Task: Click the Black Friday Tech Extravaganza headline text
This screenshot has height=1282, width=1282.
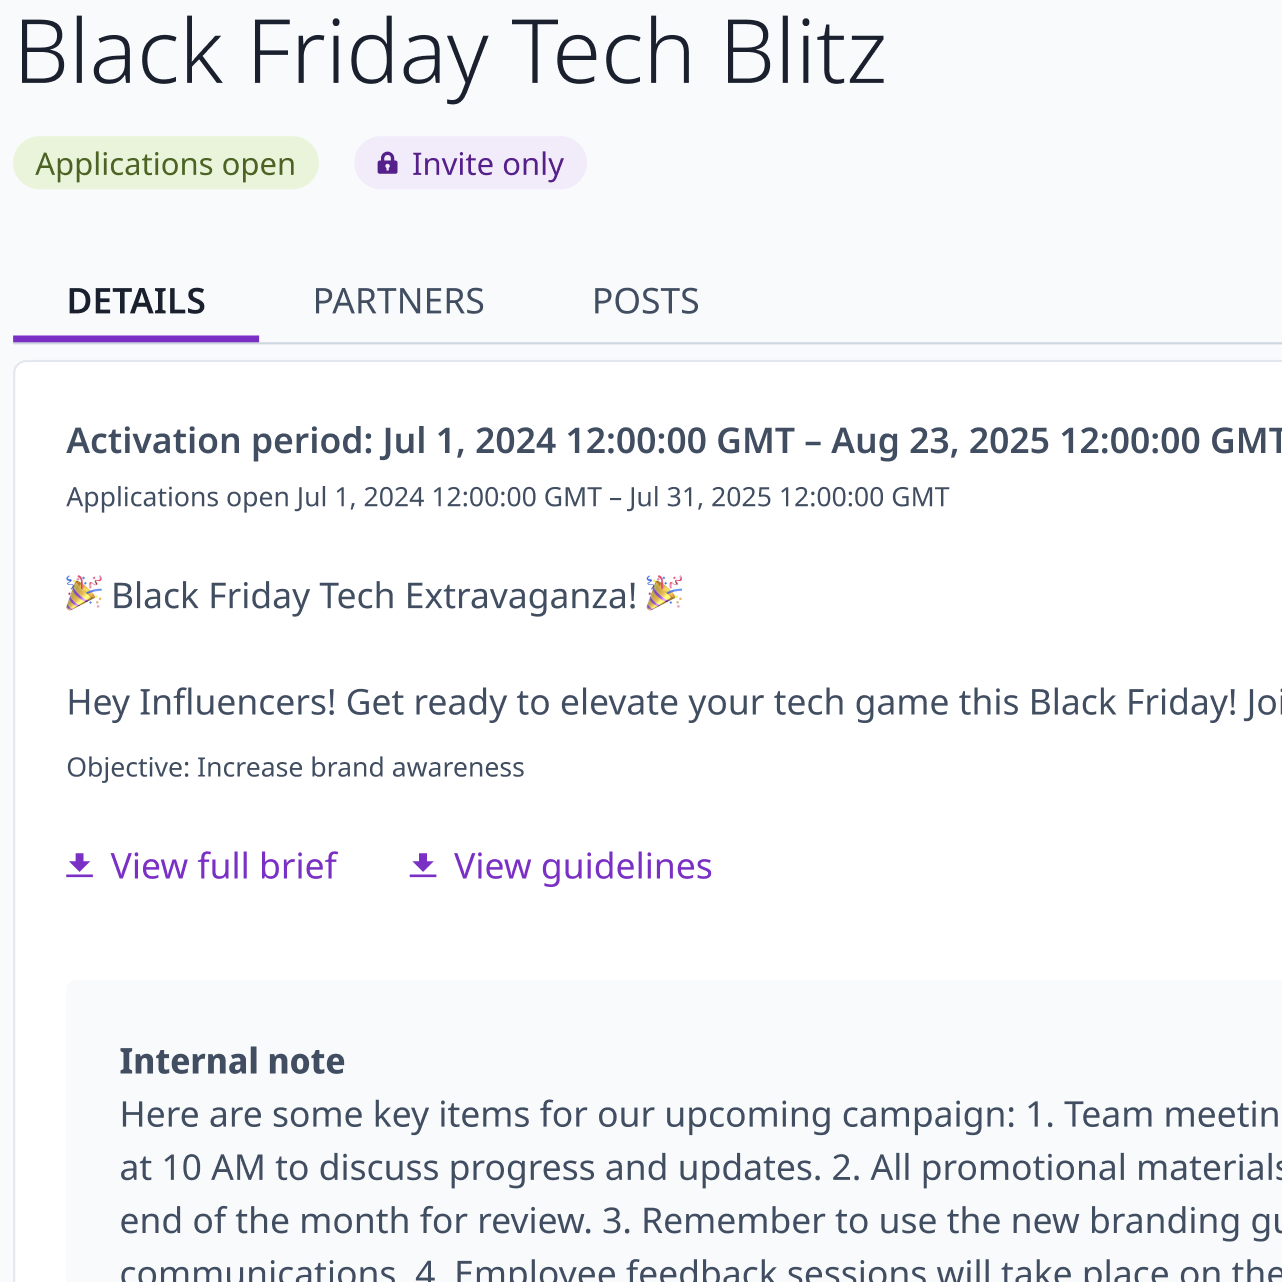Action: click(x=374, y=596)
